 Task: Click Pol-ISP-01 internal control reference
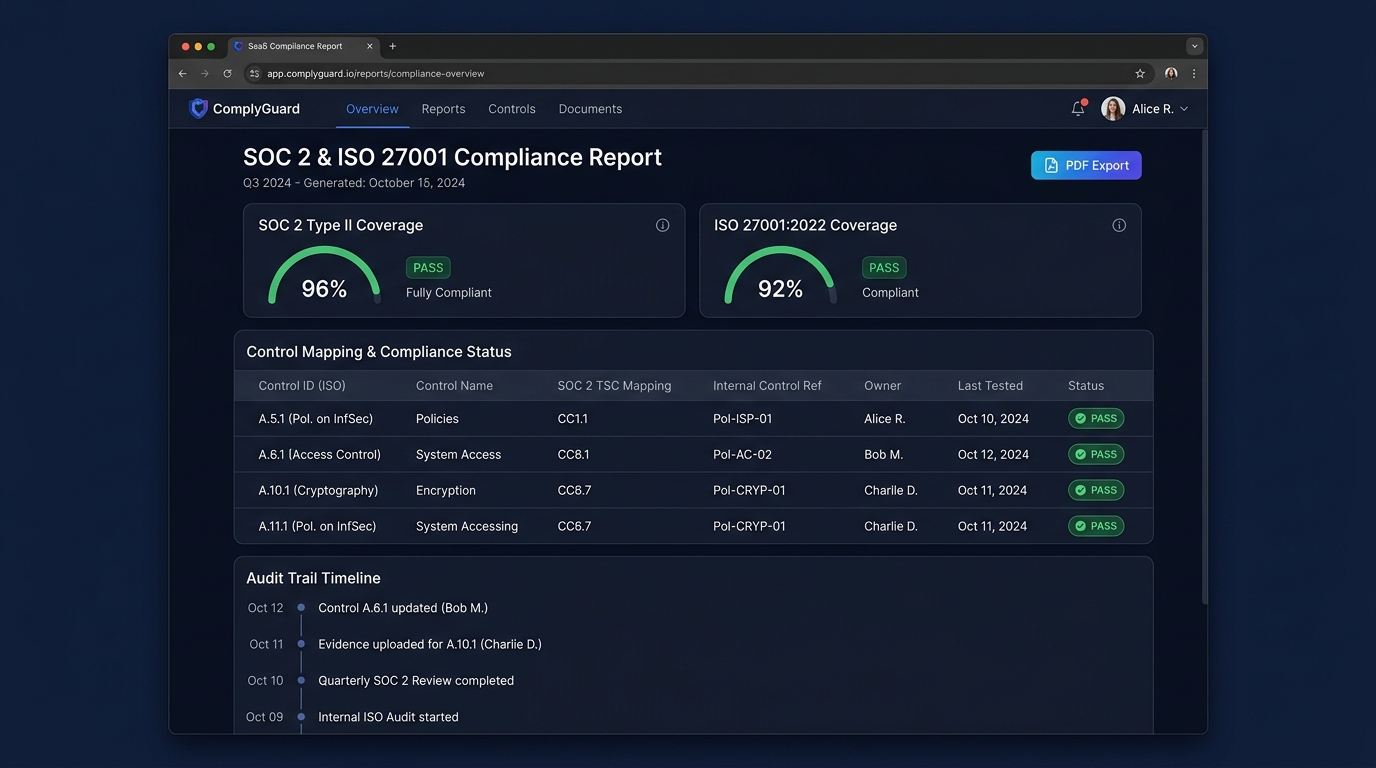[742, 418]
